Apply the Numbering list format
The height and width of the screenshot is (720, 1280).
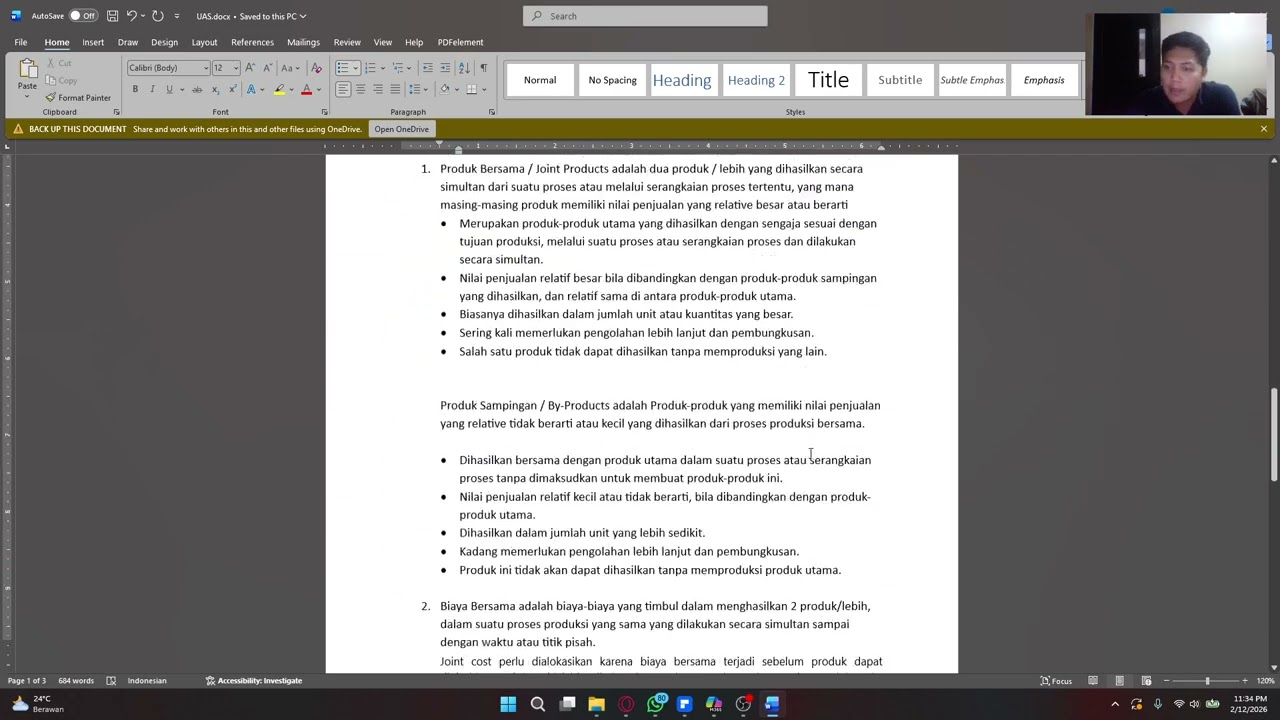pos(370,68)
